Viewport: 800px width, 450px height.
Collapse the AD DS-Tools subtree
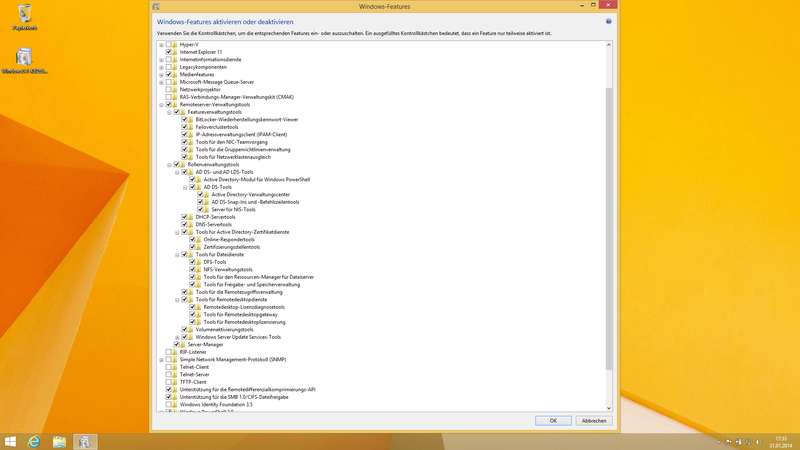point(185,187)
